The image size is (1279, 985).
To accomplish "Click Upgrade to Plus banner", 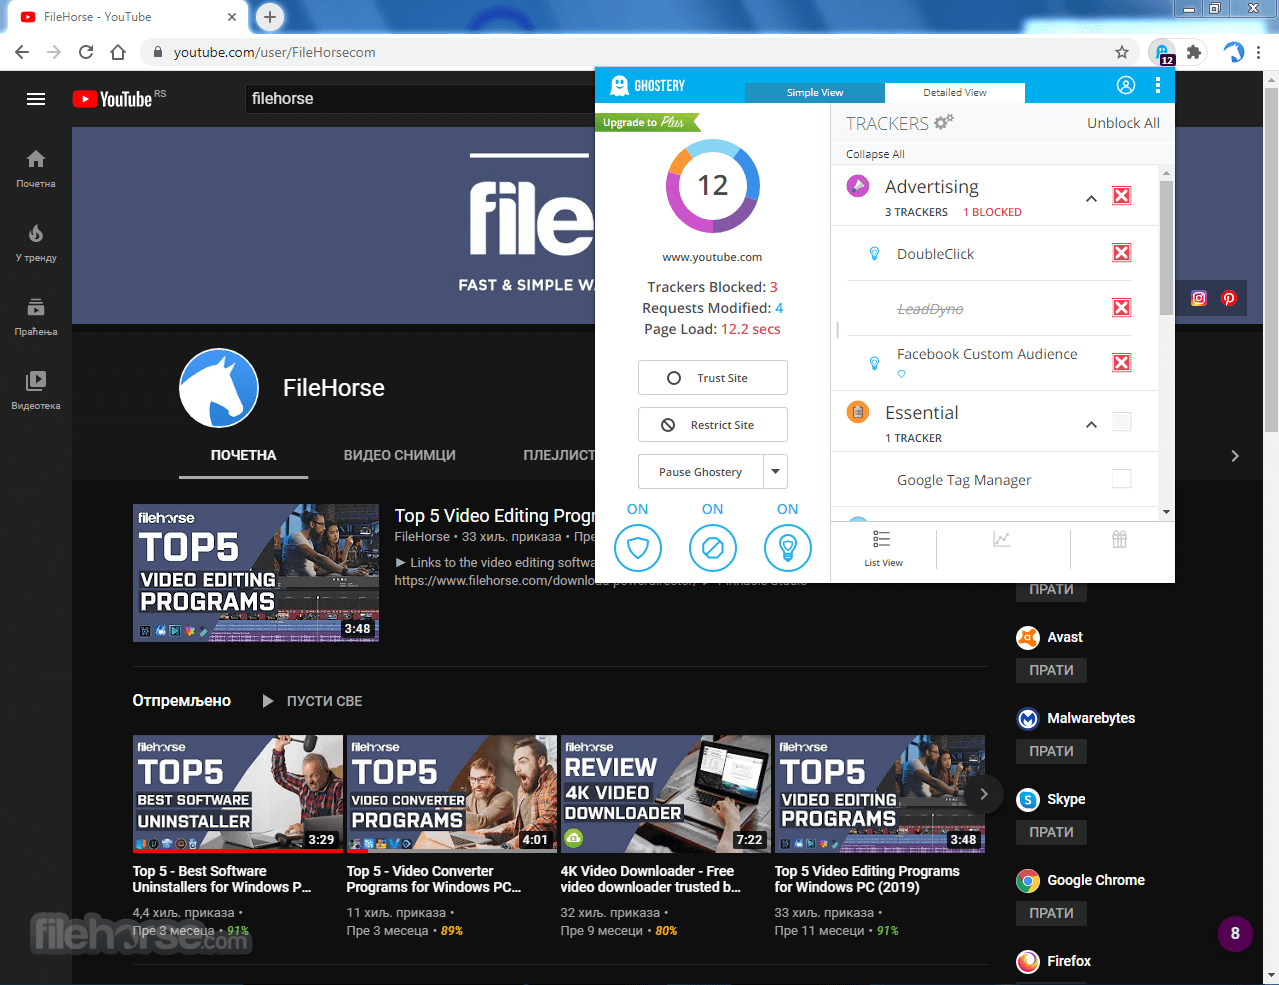I will [647, 122].
